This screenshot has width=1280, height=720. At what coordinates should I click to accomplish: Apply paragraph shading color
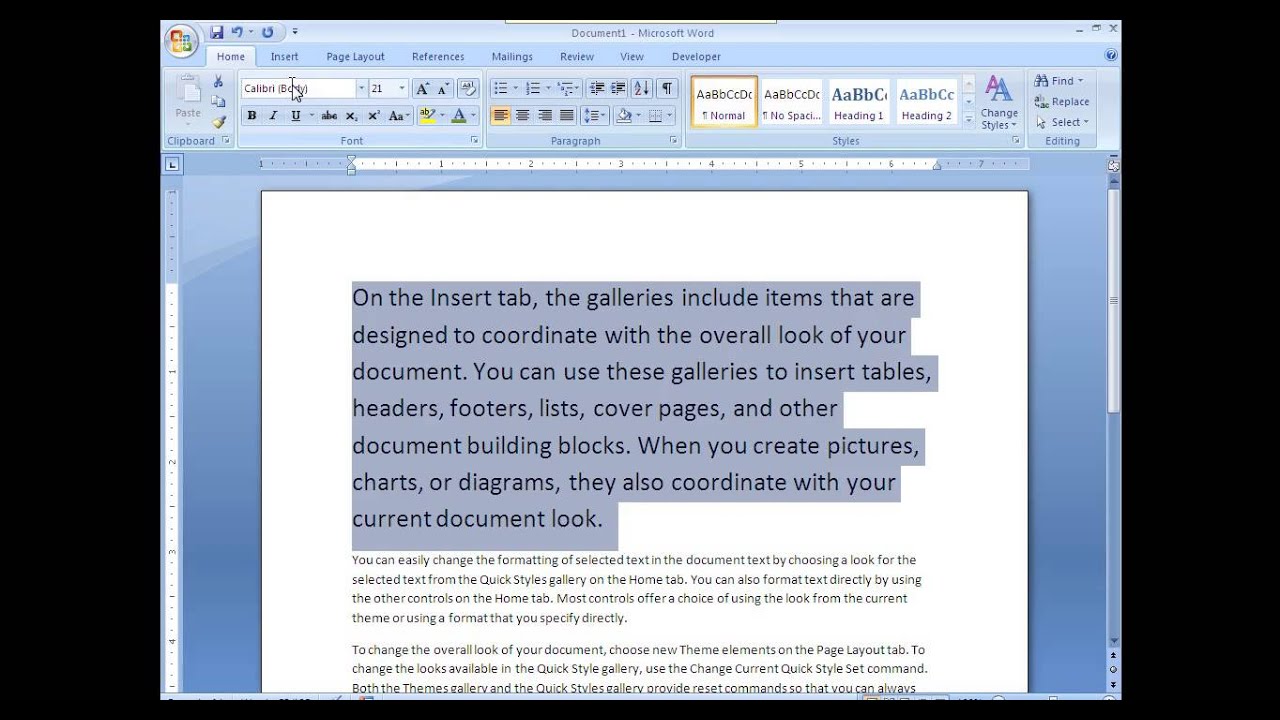click(624, 116)
